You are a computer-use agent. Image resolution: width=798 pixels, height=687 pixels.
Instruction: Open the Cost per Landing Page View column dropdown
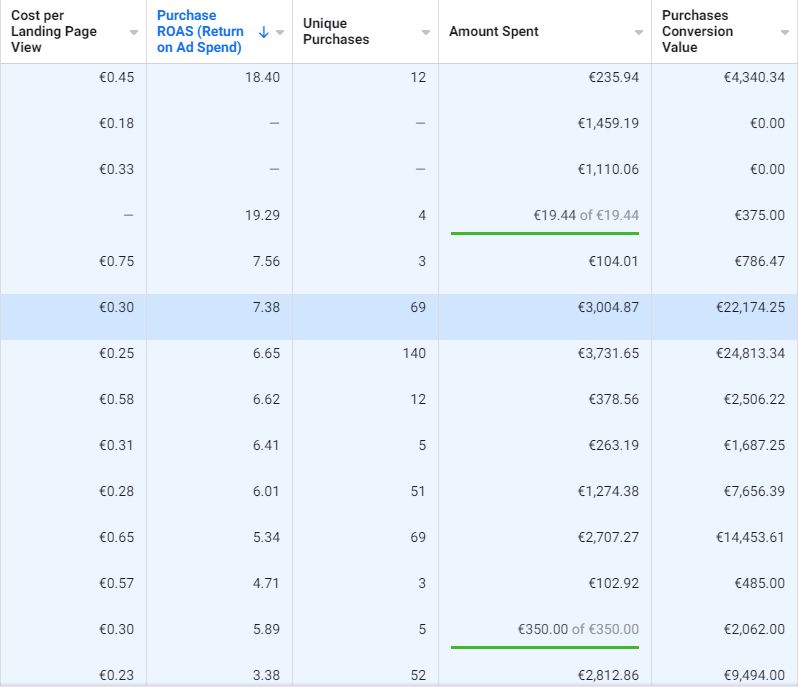134,32
